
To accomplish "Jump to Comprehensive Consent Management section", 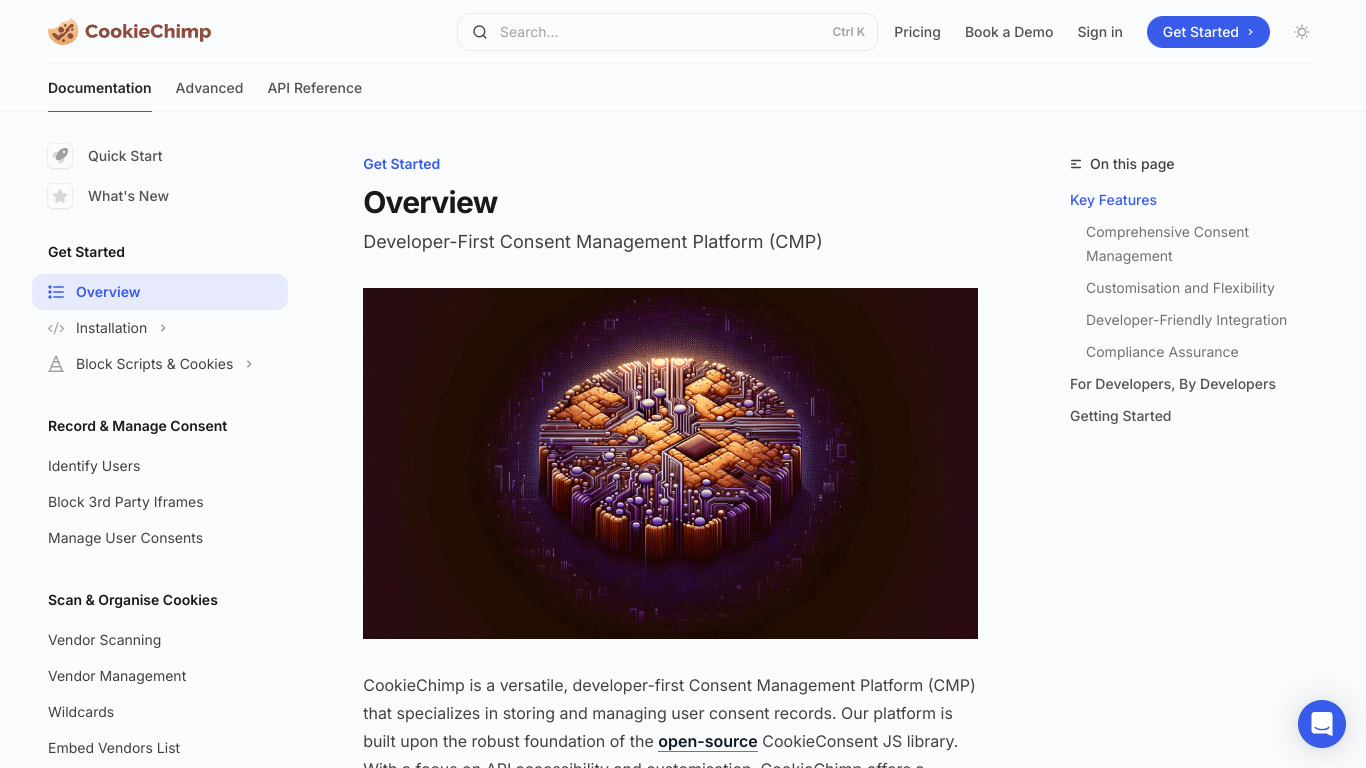I will 1167,244.
